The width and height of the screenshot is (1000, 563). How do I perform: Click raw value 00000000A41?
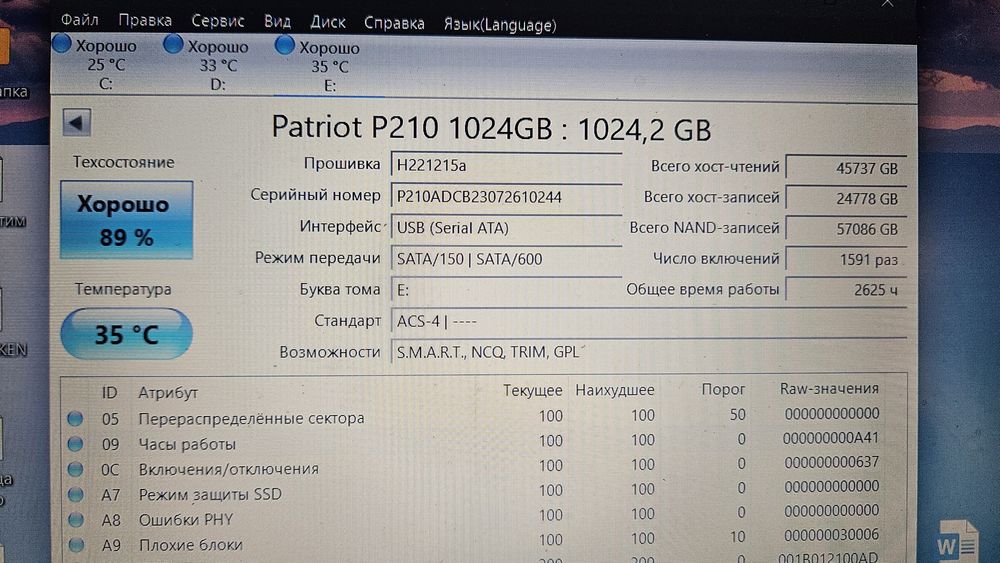pos(830,438)
